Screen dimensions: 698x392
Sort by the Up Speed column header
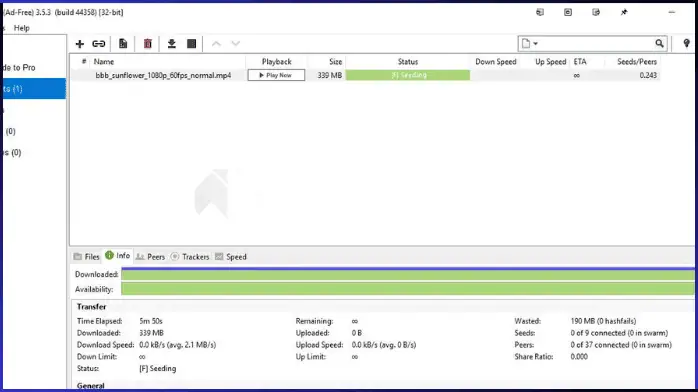pyautogui.click(x=551, y=62)
